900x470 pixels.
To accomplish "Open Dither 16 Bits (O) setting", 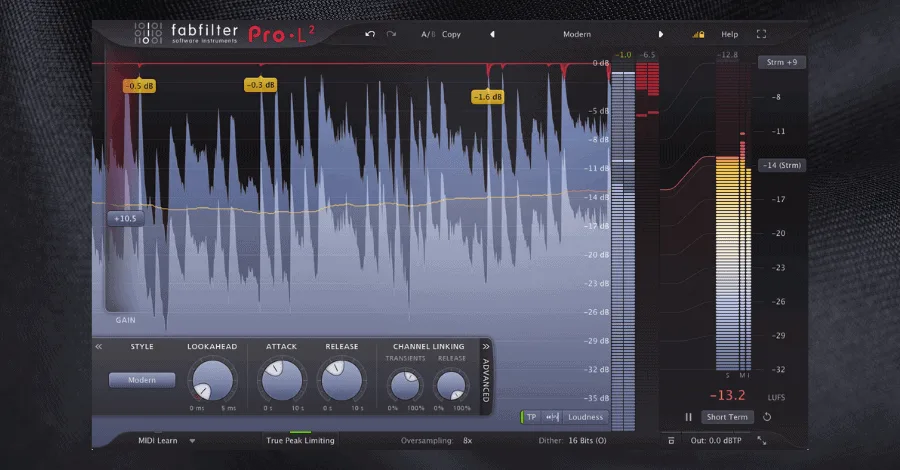I will 572,441.
